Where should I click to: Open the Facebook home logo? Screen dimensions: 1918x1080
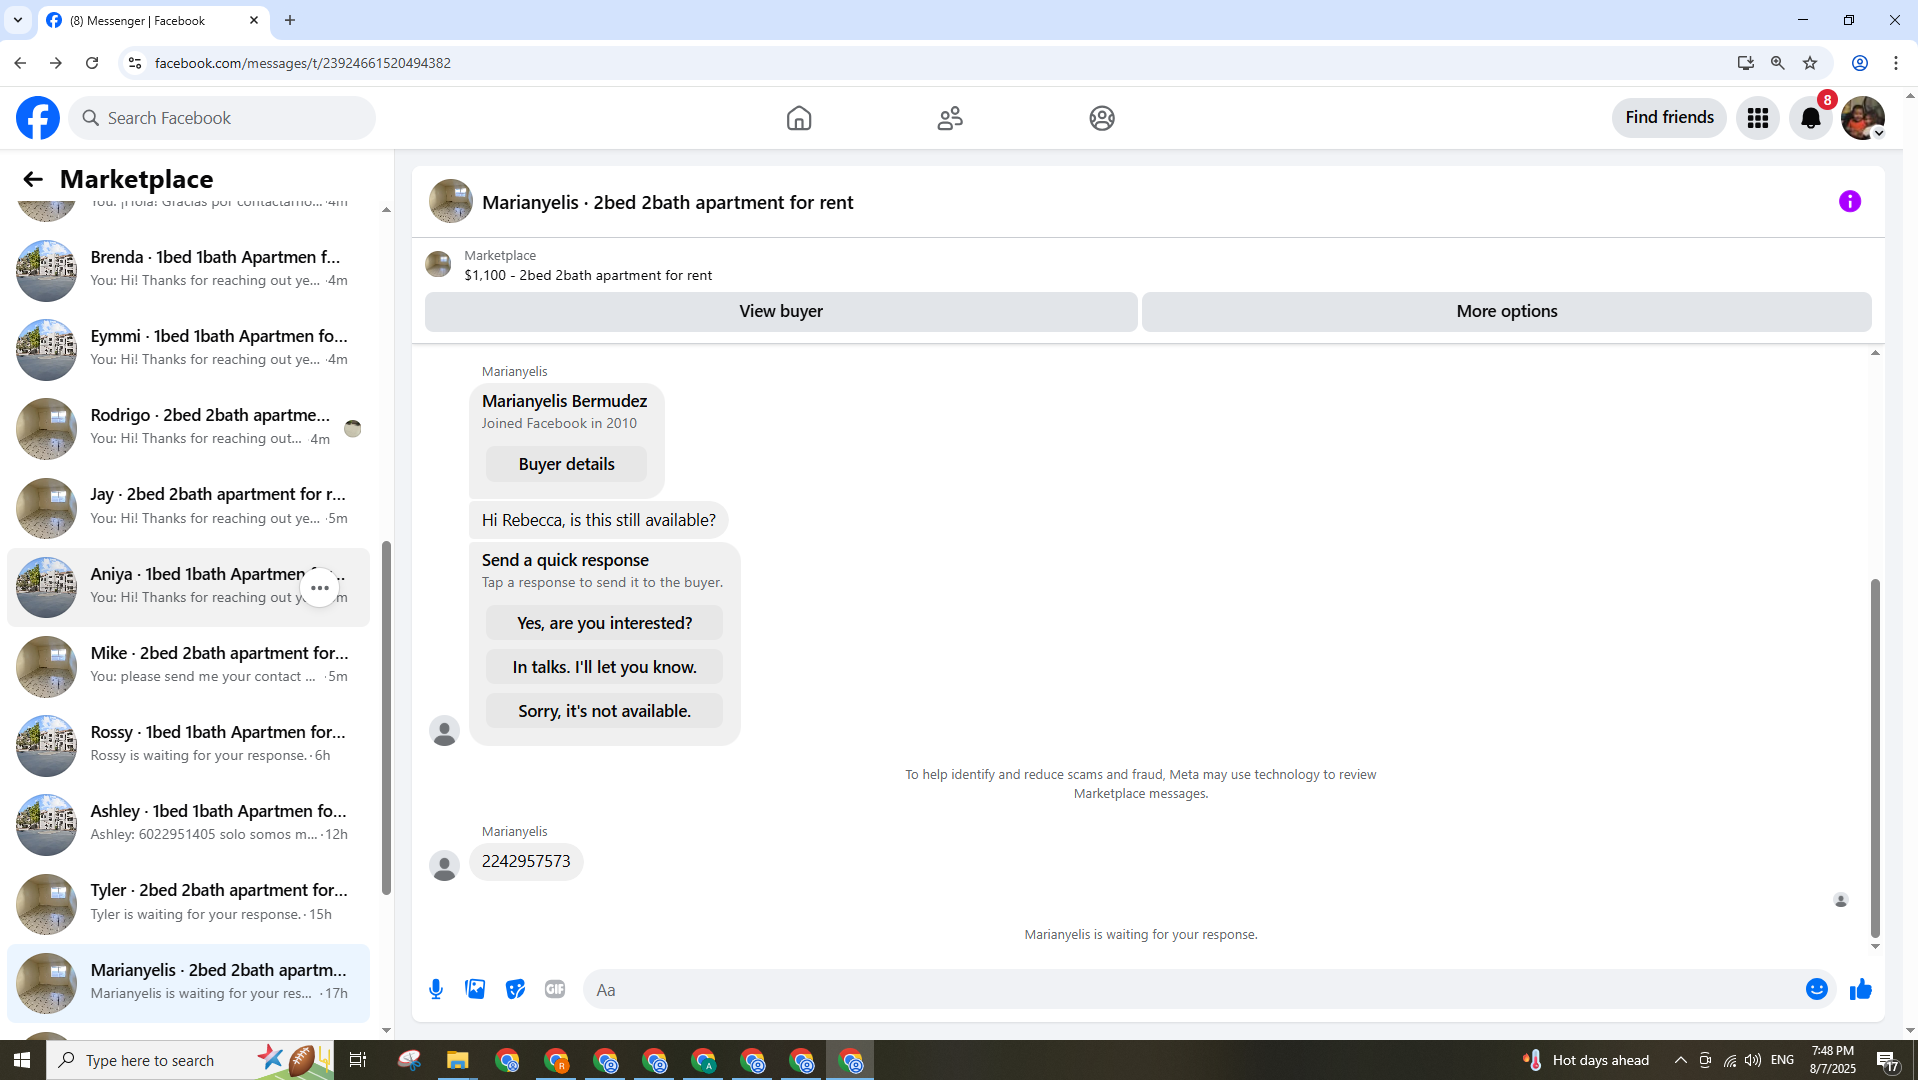pos(38,118)
